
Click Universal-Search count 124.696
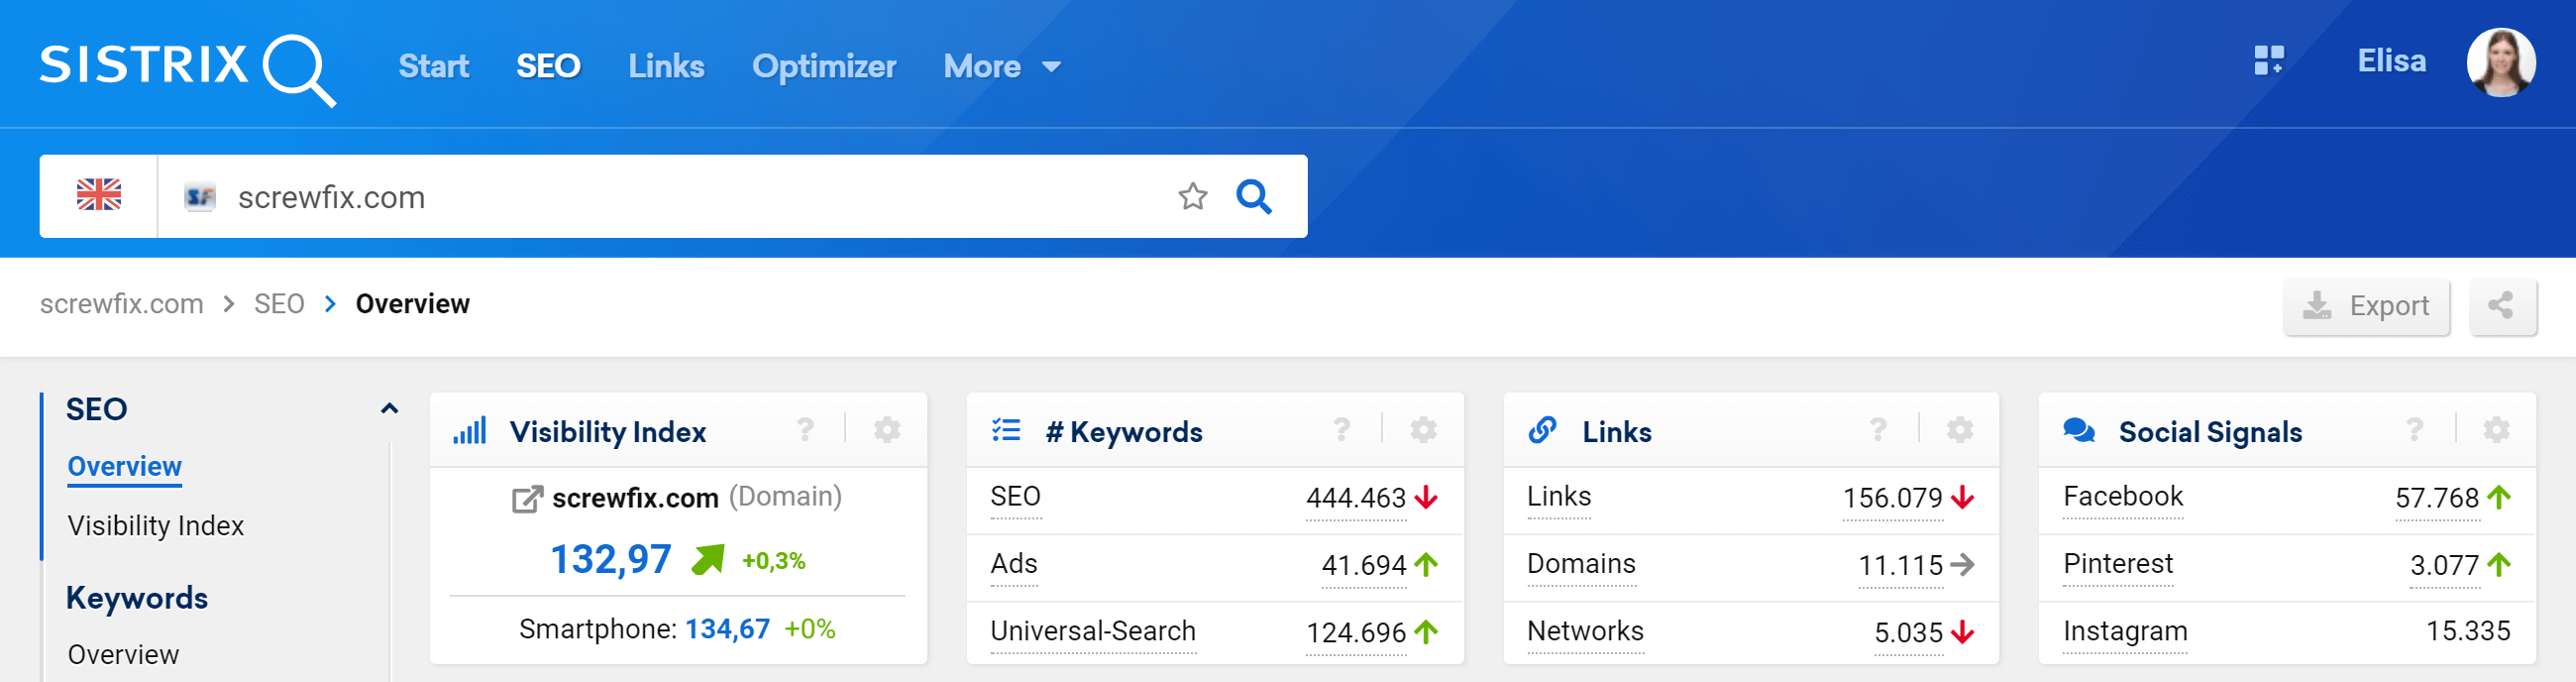(1356, 633)
